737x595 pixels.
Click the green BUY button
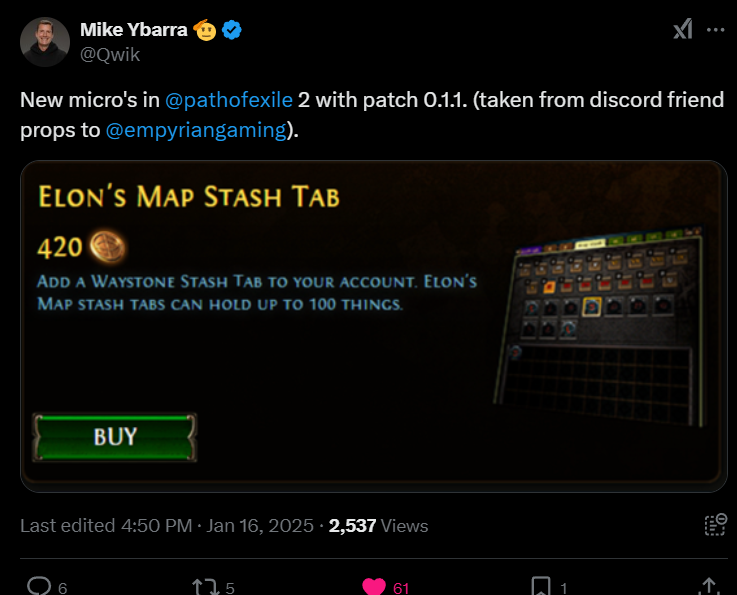[x=115, y=437]
